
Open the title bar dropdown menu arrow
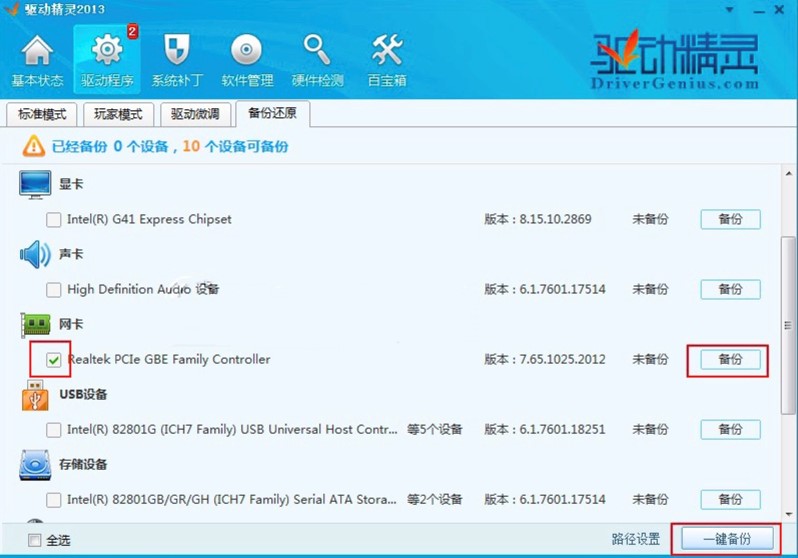coord(730,10)
